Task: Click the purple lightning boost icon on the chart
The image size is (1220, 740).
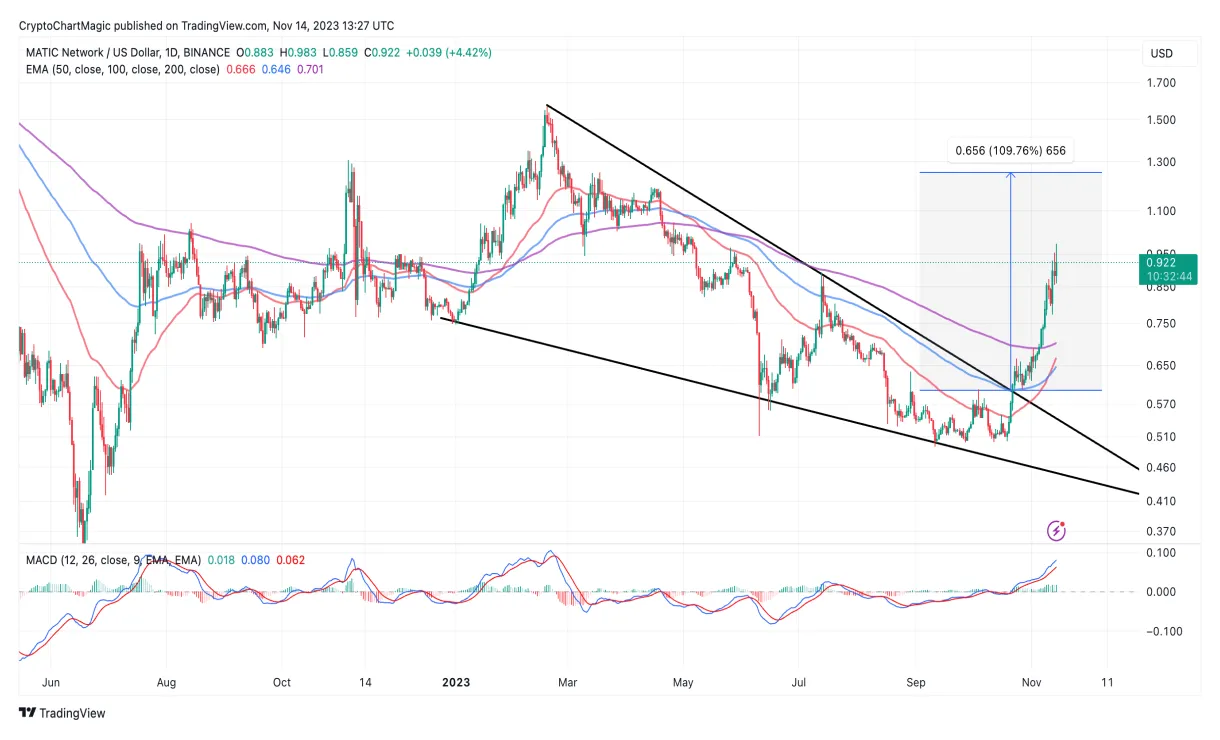Action: point(1057,530)
